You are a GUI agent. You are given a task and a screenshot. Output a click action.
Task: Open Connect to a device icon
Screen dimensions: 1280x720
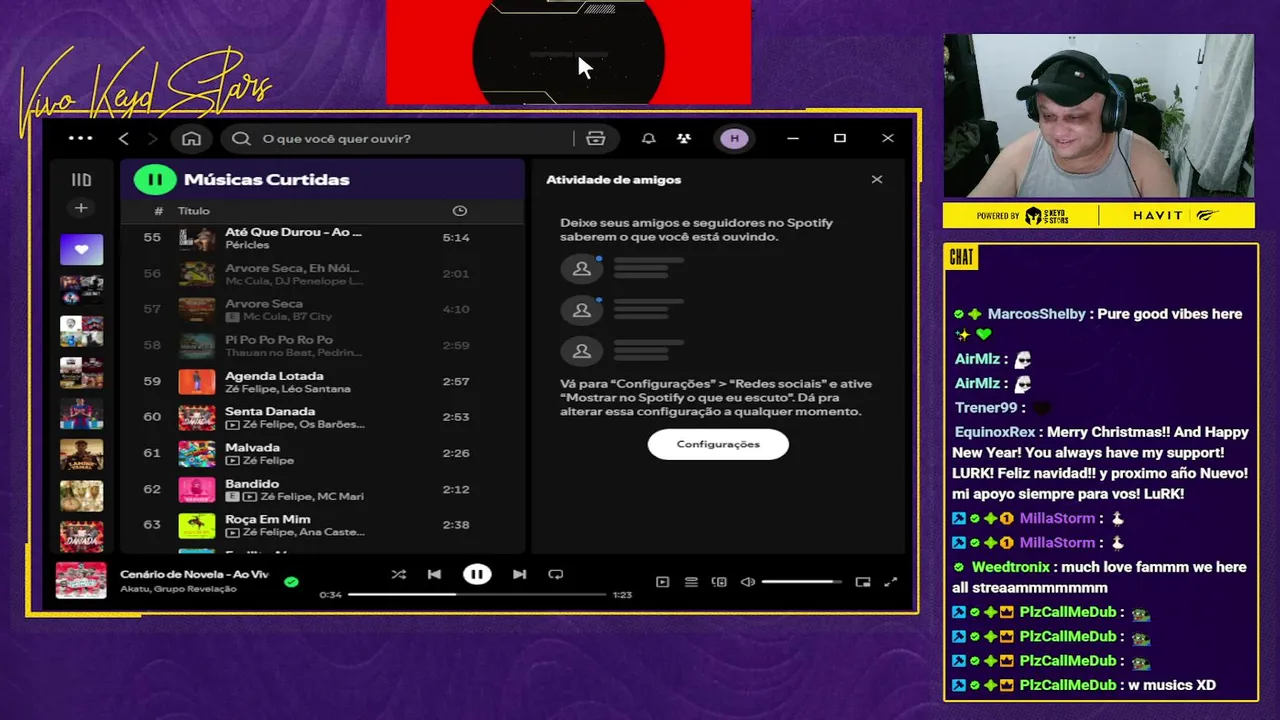pos(719,582)
